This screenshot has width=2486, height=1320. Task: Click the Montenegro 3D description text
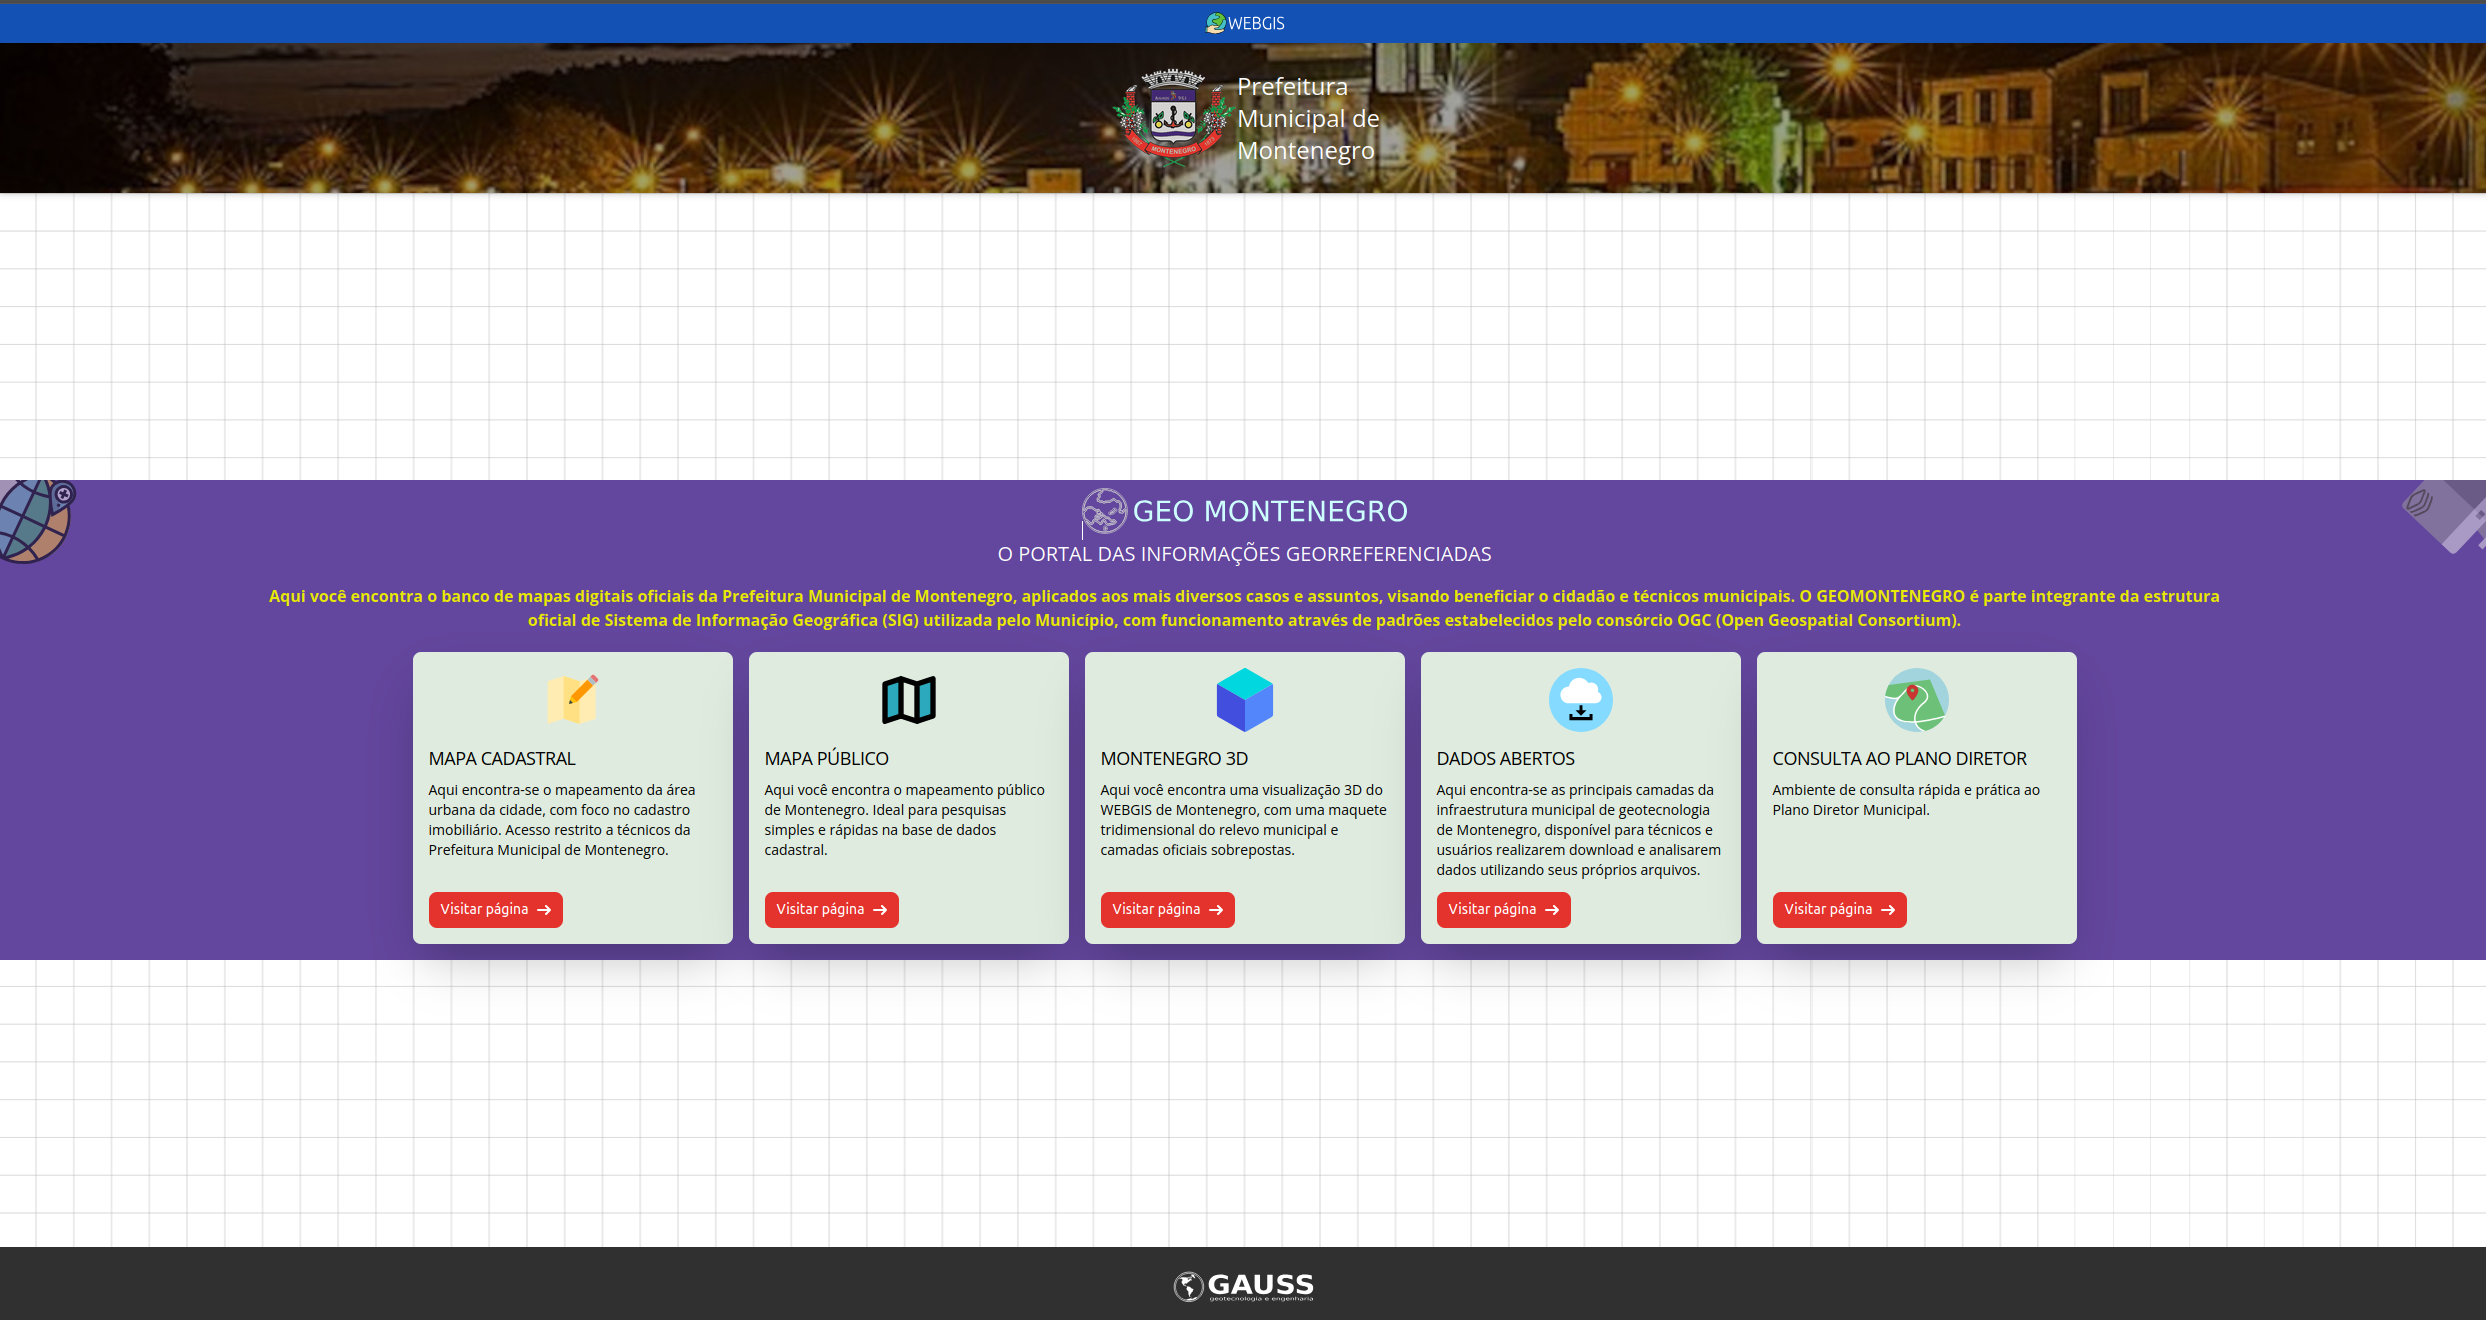(x=1243, y=820)
